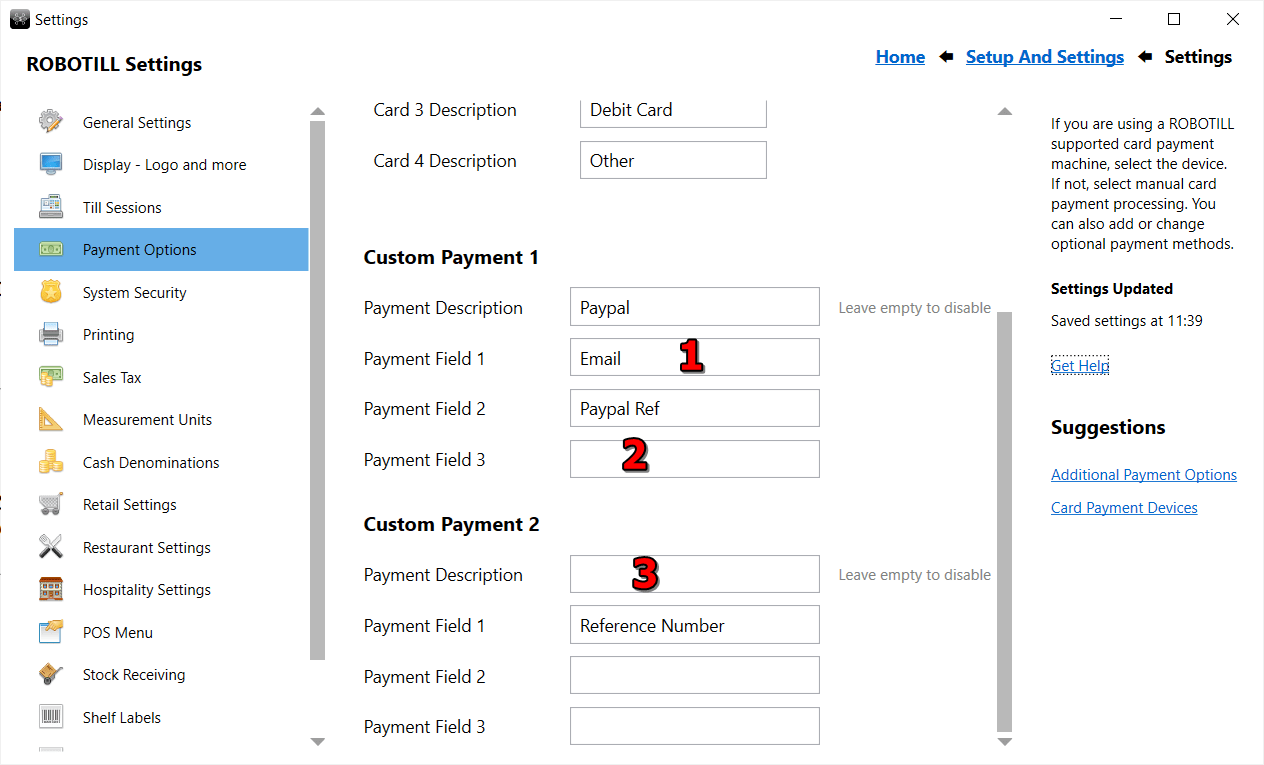Open Cash Denominations settings
1264x765 pixels.
click(x=50, y=462)
